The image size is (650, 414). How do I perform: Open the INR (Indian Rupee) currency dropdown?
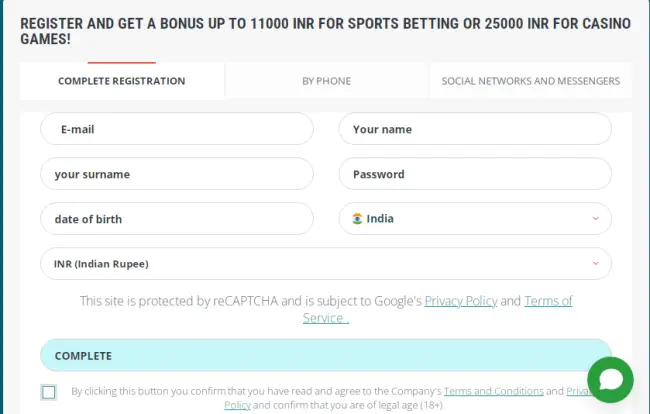325,264
